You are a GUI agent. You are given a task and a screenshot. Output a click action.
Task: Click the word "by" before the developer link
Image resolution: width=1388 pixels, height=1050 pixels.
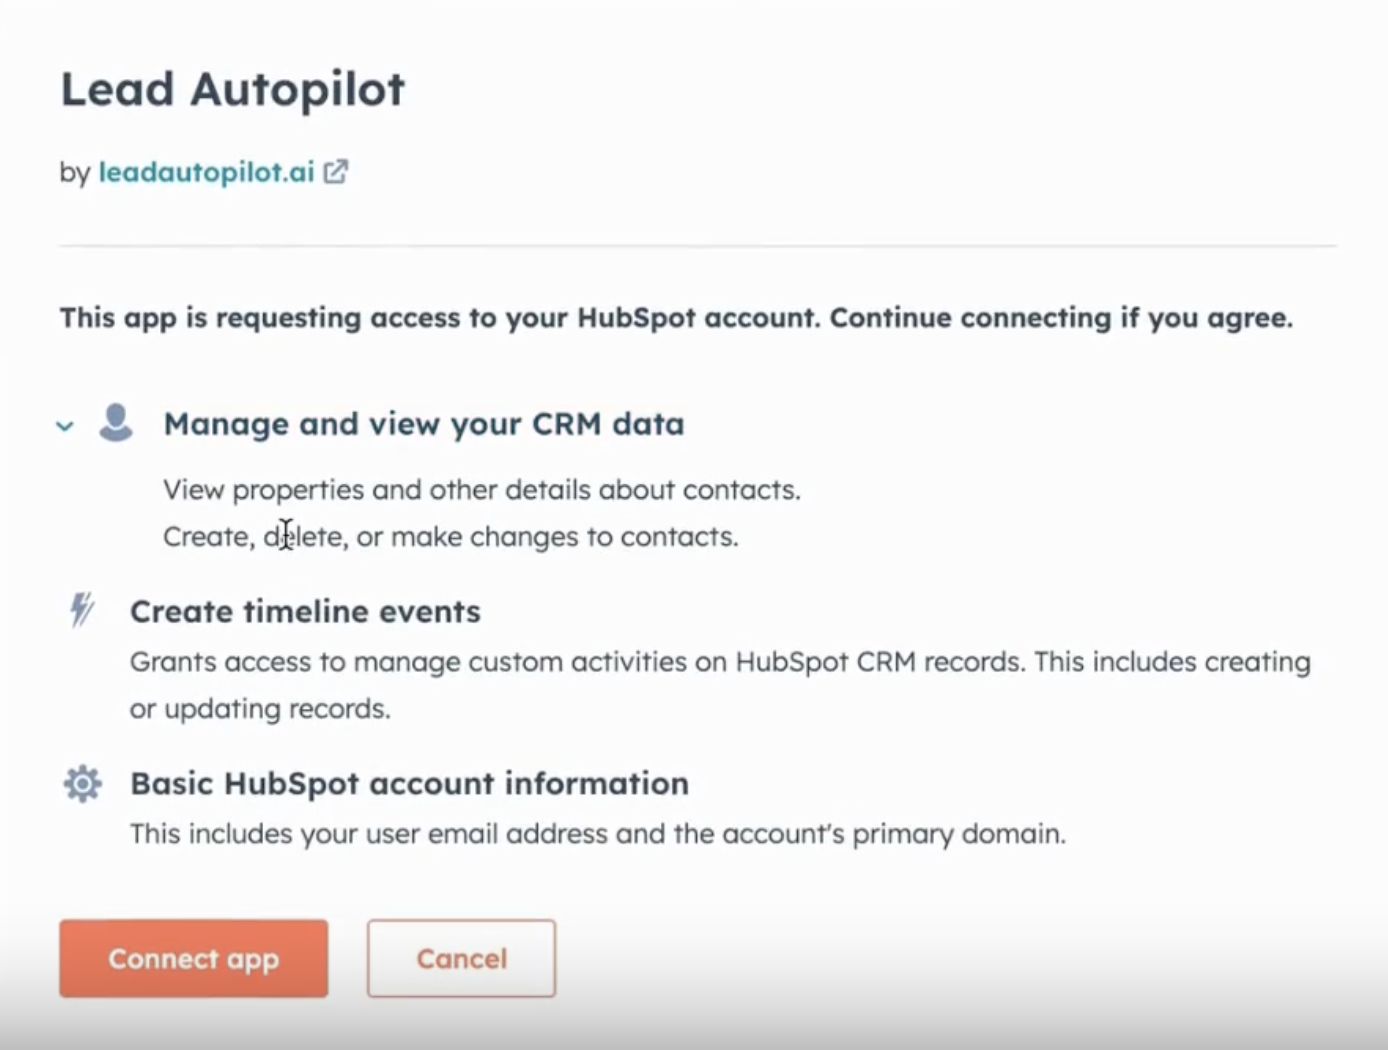click(x=75, y=173)
